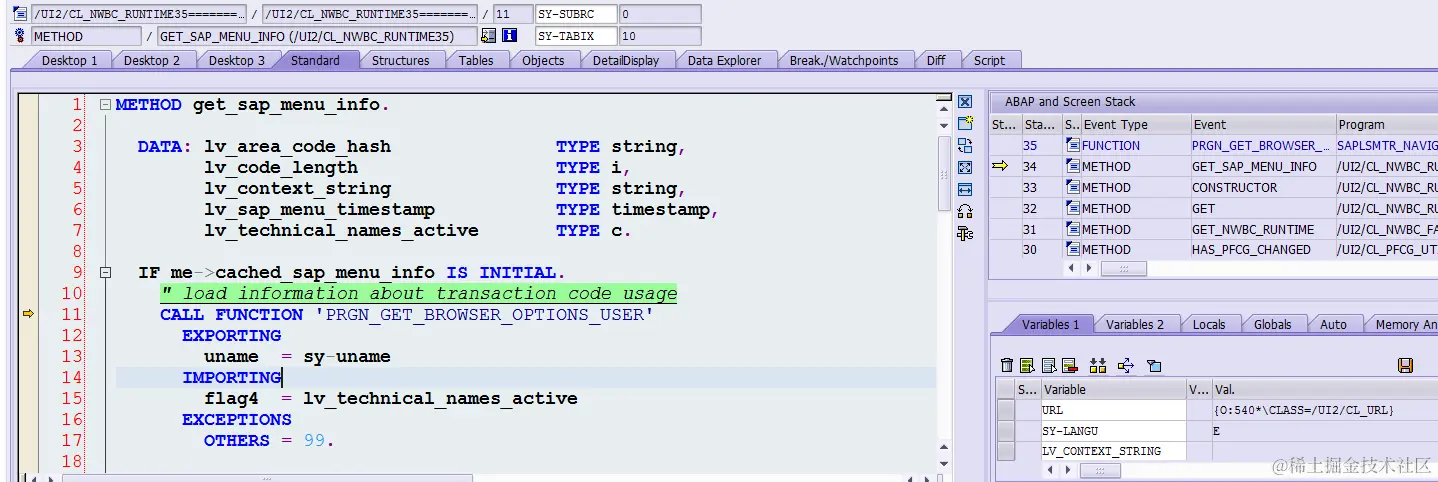This screenshot has height=482, width=1438.
Task: Open the Tables tab
Action: coord(476,60)
